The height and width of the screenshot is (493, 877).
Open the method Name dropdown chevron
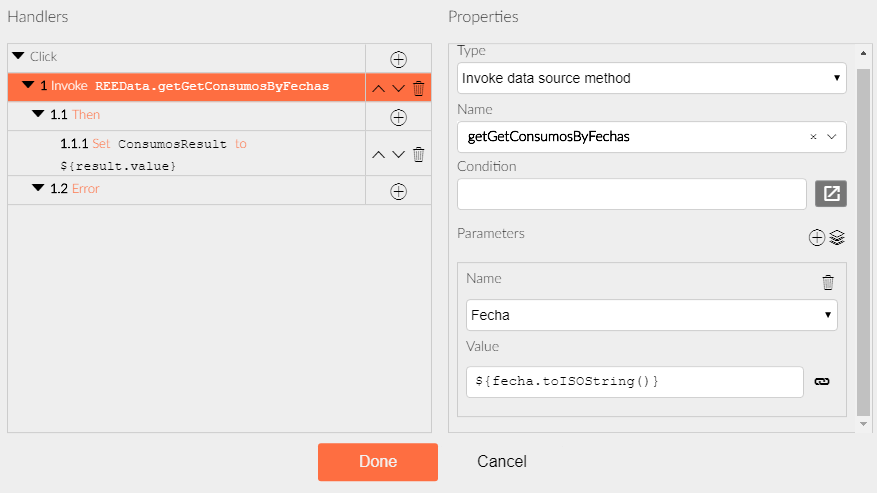point(832,137)
